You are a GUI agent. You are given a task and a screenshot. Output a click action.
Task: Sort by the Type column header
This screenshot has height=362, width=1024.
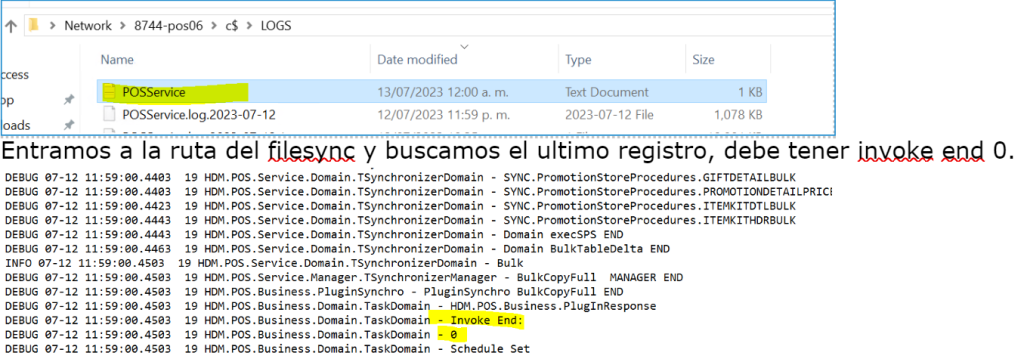click(x=578, y=59)
